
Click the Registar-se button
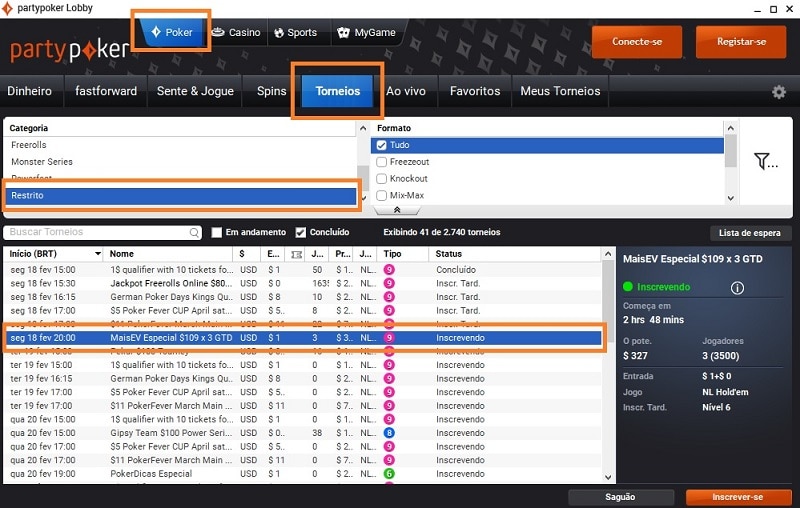click(741, 42)
